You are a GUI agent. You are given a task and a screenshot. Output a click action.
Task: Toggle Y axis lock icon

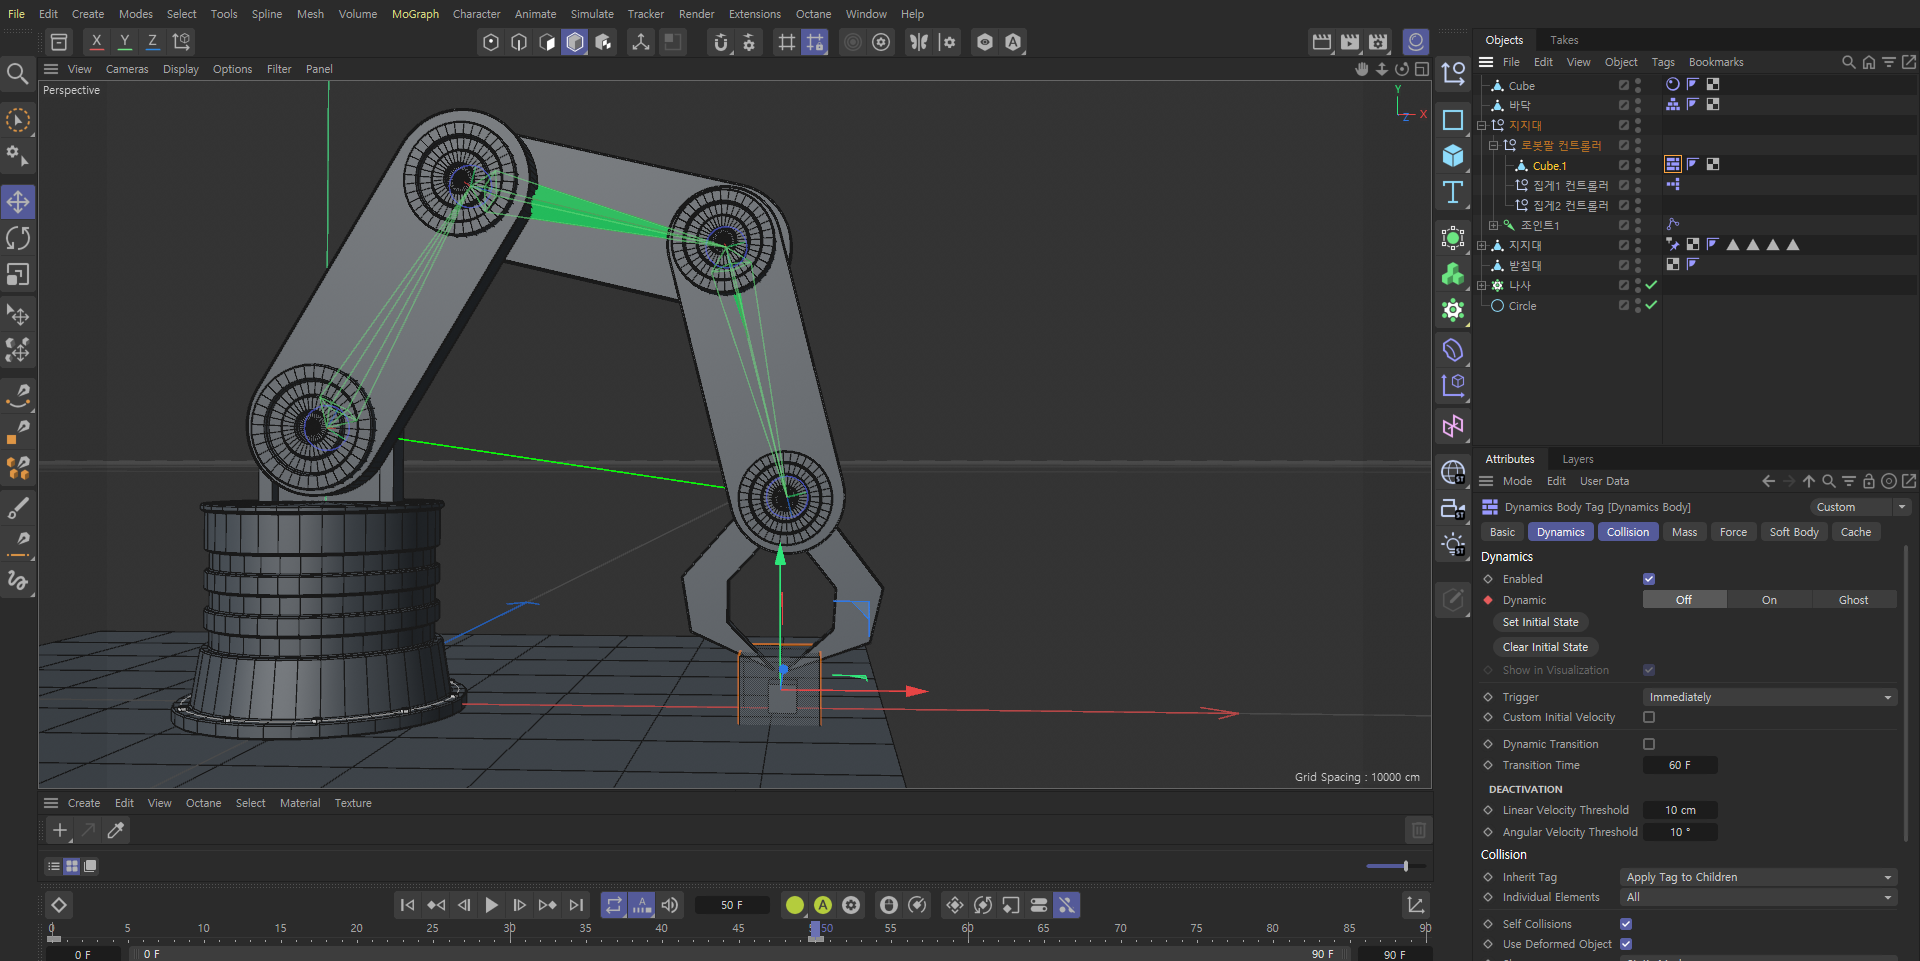point(124,42)
